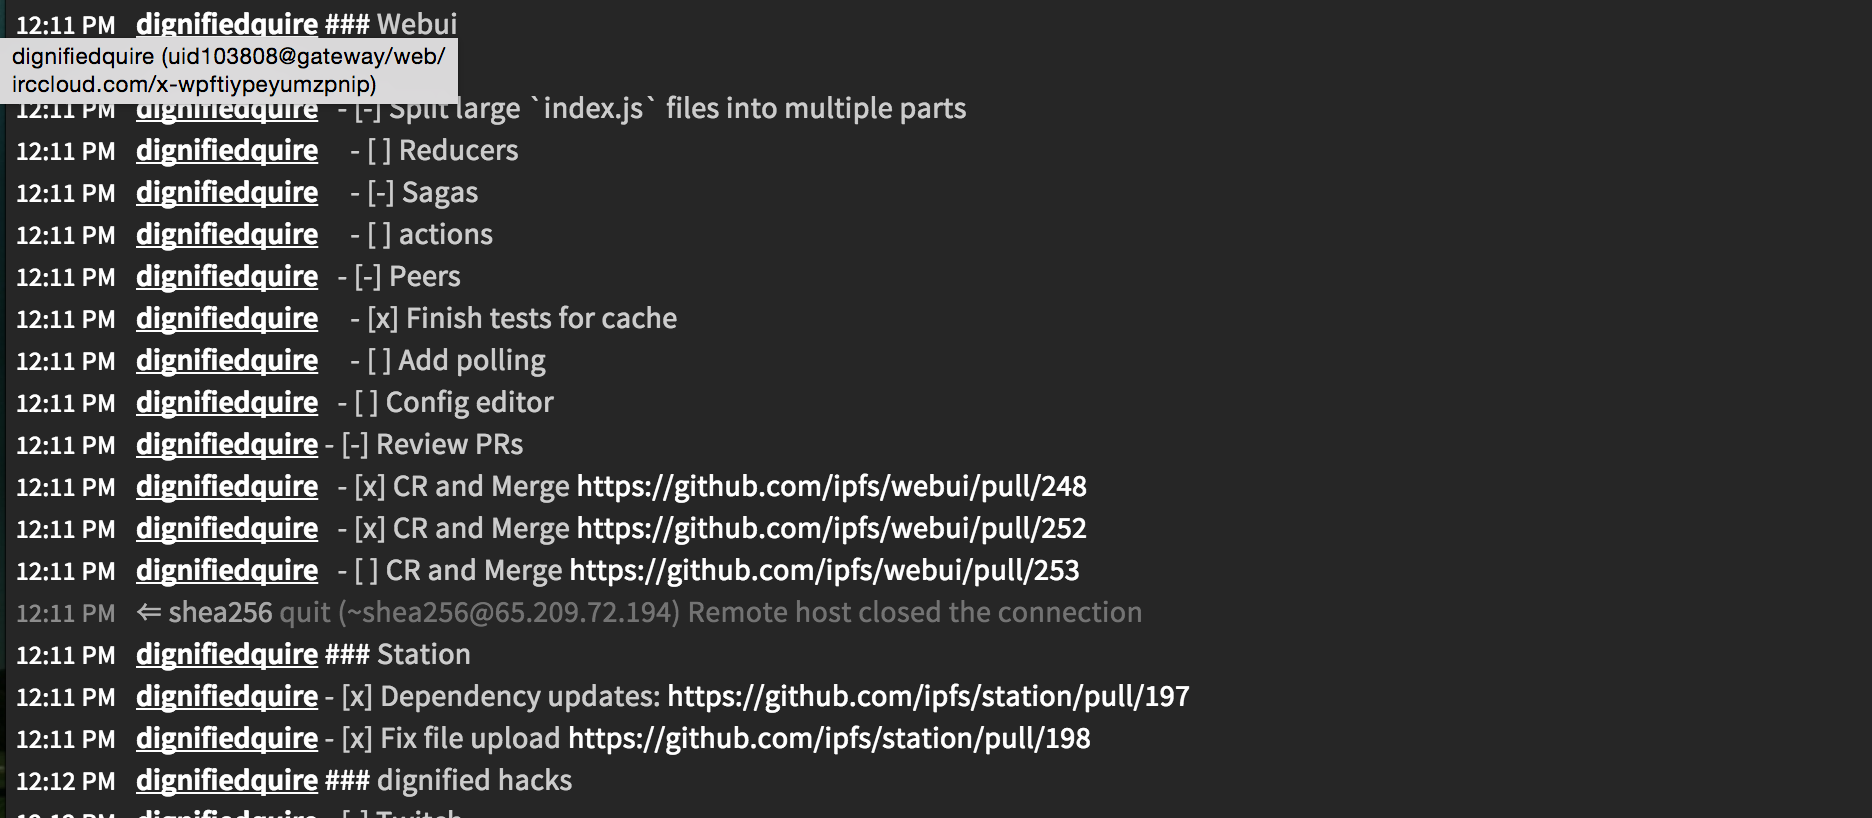Image resolution: width=1872 pixels, height=818 pixels.
Task: Click dignifiedquire nick on the ### Station line
Action: pyautogui.click(x=227, y=655)
